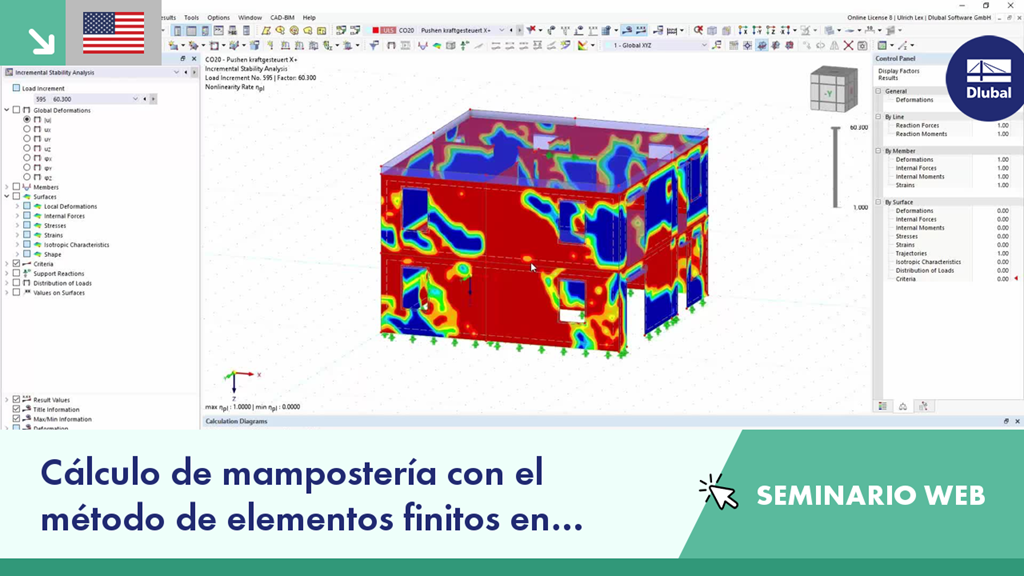
Task: Click the X-axis view icon
Action: click(743, 30)
